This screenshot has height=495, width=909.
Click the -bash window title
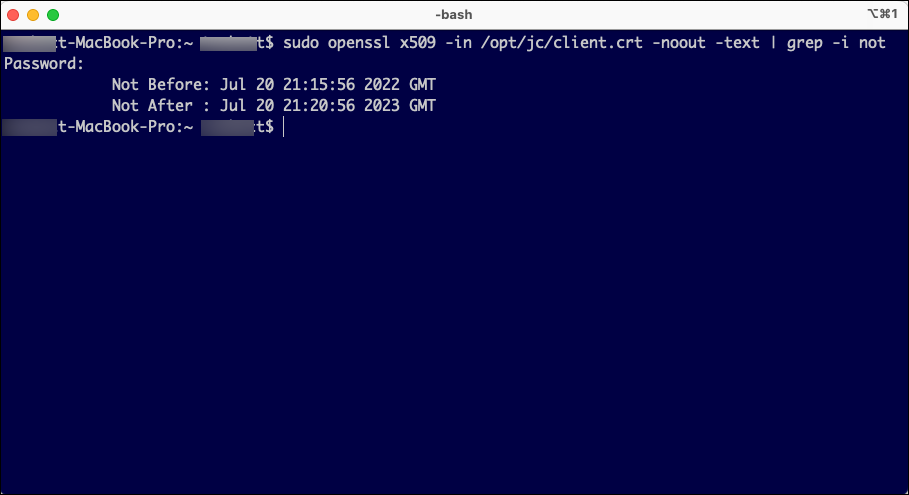coord(455,15)
